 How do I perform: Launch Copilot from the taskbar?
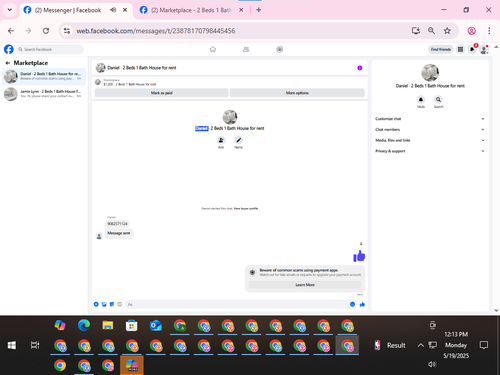click(60, 325)
